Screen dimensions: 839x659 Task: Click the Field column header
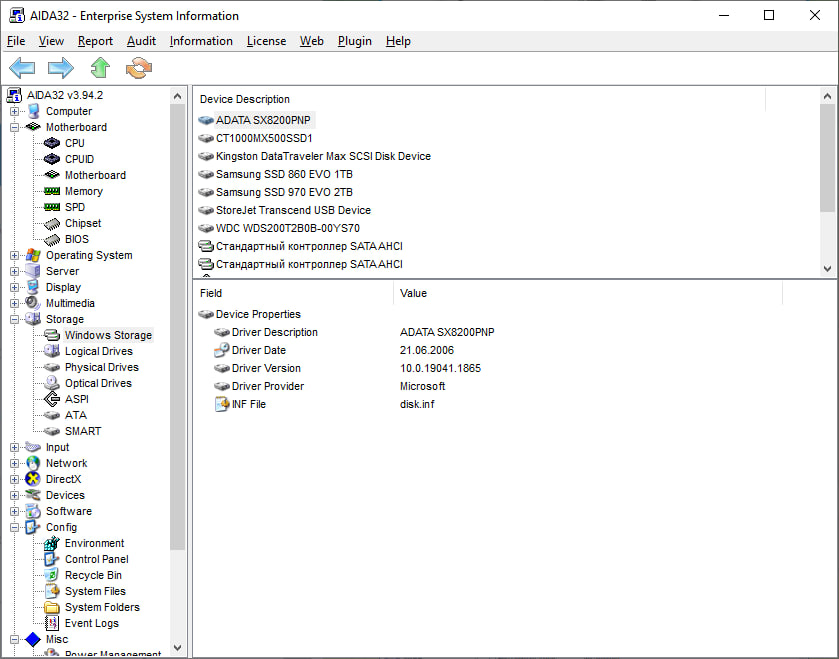293,293
